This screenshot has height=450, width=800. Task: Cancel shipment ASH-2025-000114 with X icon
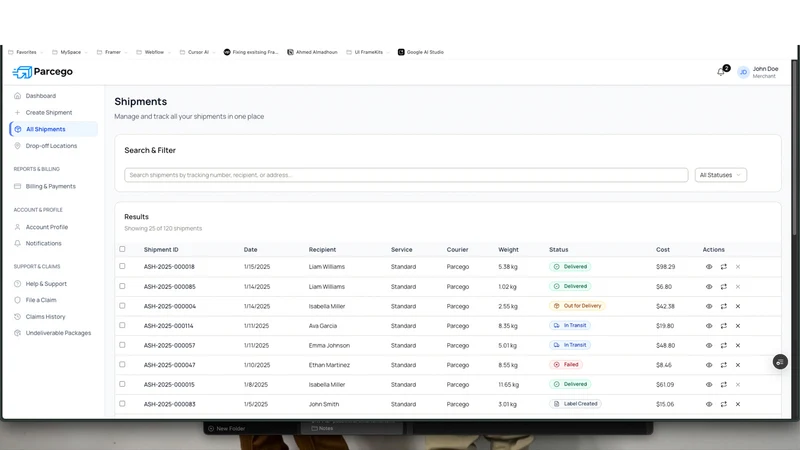pos(738,326)
